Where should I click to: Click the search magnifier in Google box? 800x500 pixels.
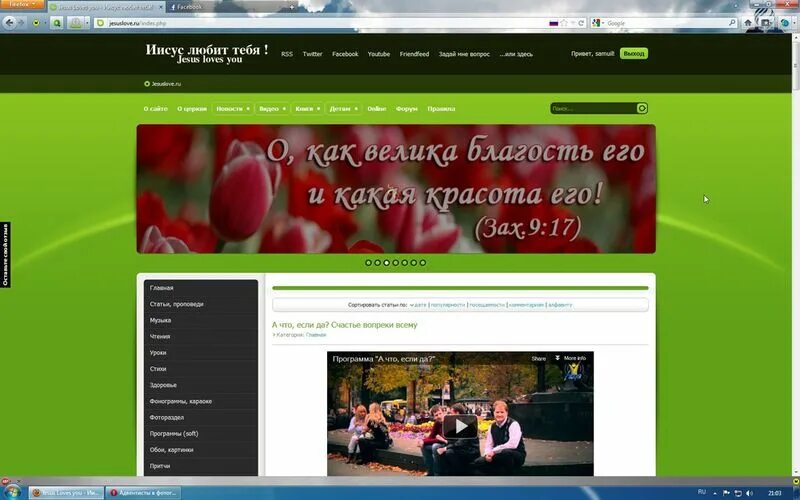pyautogui.click(x=732, y=22)
